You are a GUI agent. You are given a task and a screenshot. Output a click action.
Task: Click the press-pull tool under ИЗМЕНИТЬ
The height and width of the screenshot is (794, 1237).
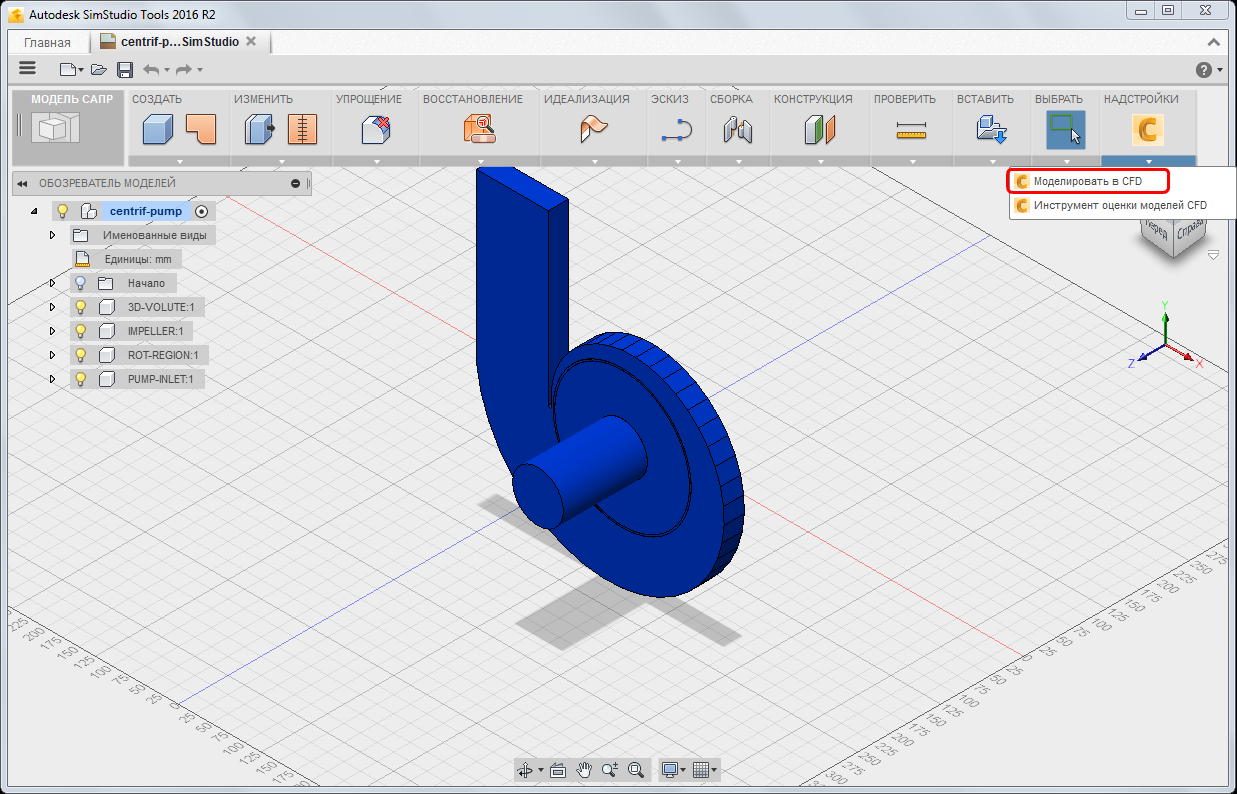pyautogui.click(x=259, y=129)
